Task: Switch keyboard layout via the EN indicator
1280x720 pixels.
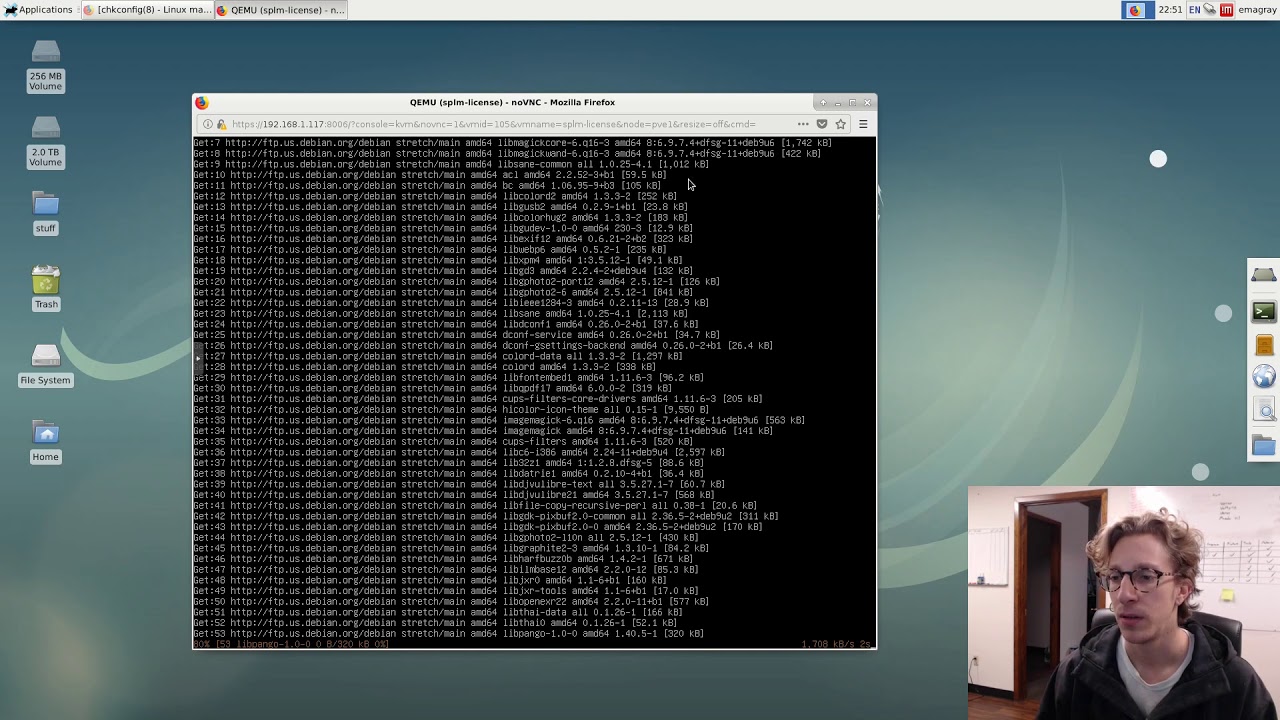Action: (1194, 9)
